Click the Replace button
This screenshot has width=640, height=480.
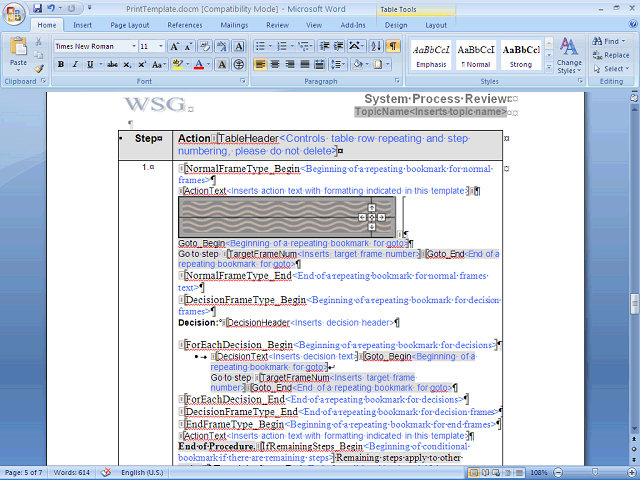pos(611,55)
